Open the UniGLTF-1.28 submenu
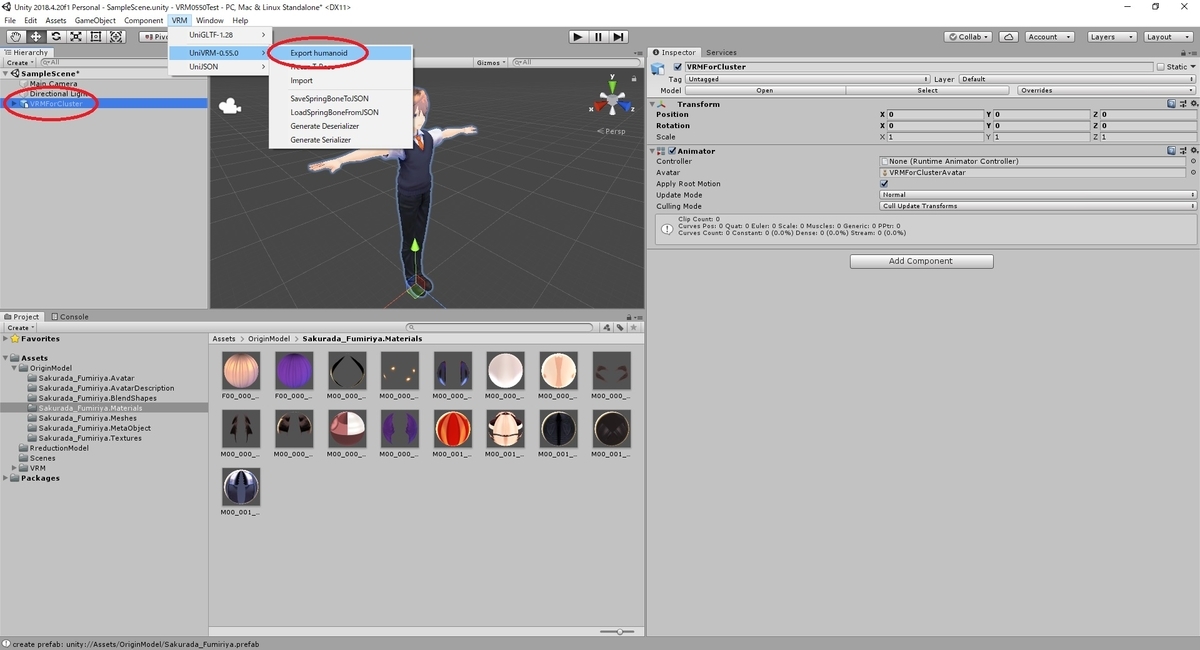This screenshot has width=1200, height=650. tap(219, 35)
